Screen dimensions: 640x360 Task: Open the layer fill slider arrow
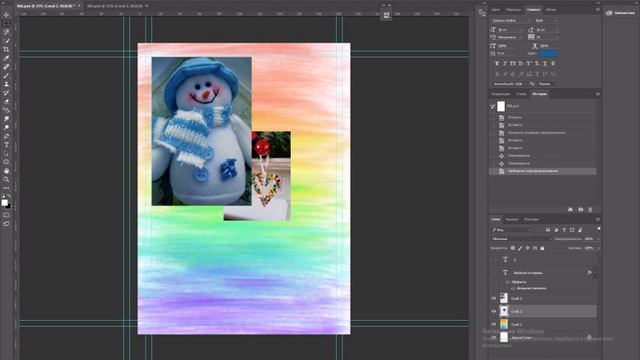pyautogui.click(x=598, y=248)
